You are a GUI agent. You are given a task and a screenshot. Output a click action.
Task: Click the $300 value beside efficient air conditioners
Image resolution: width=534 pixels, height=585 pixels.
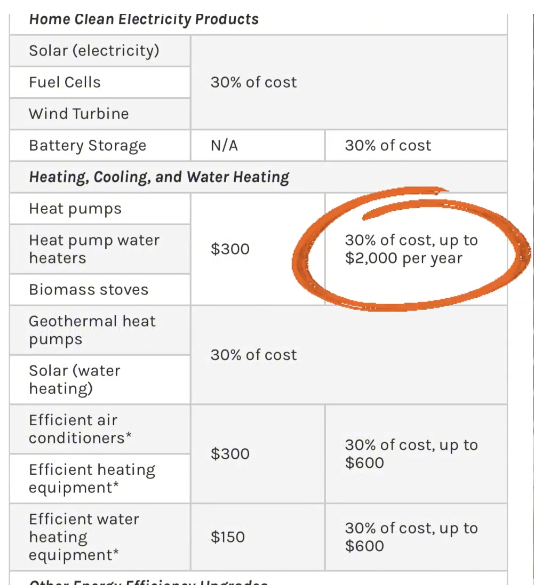(230, 454)
